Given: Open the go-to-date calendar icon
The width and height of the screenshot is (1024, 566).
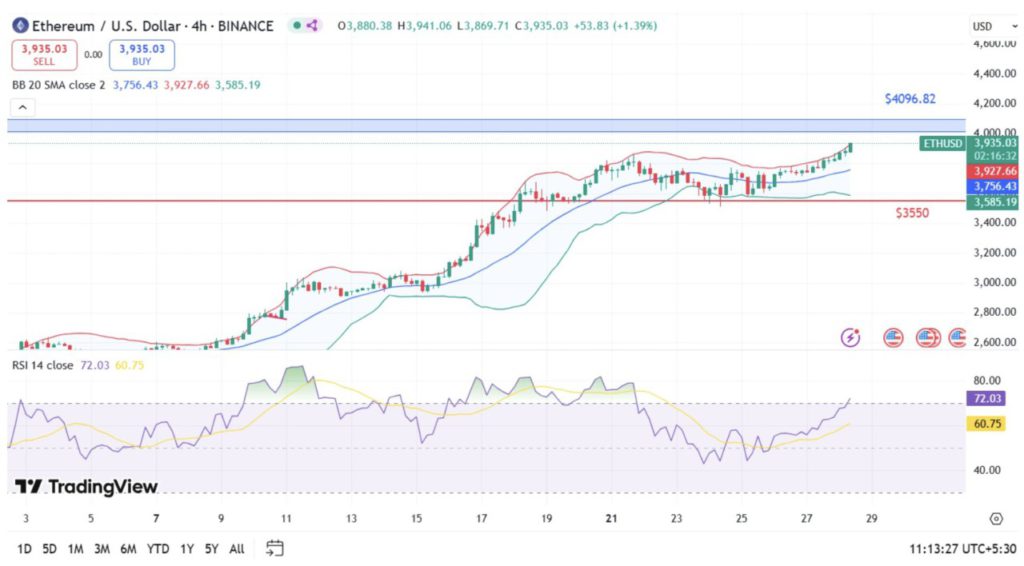Looking at the screenshot, I should pos(275,548).
